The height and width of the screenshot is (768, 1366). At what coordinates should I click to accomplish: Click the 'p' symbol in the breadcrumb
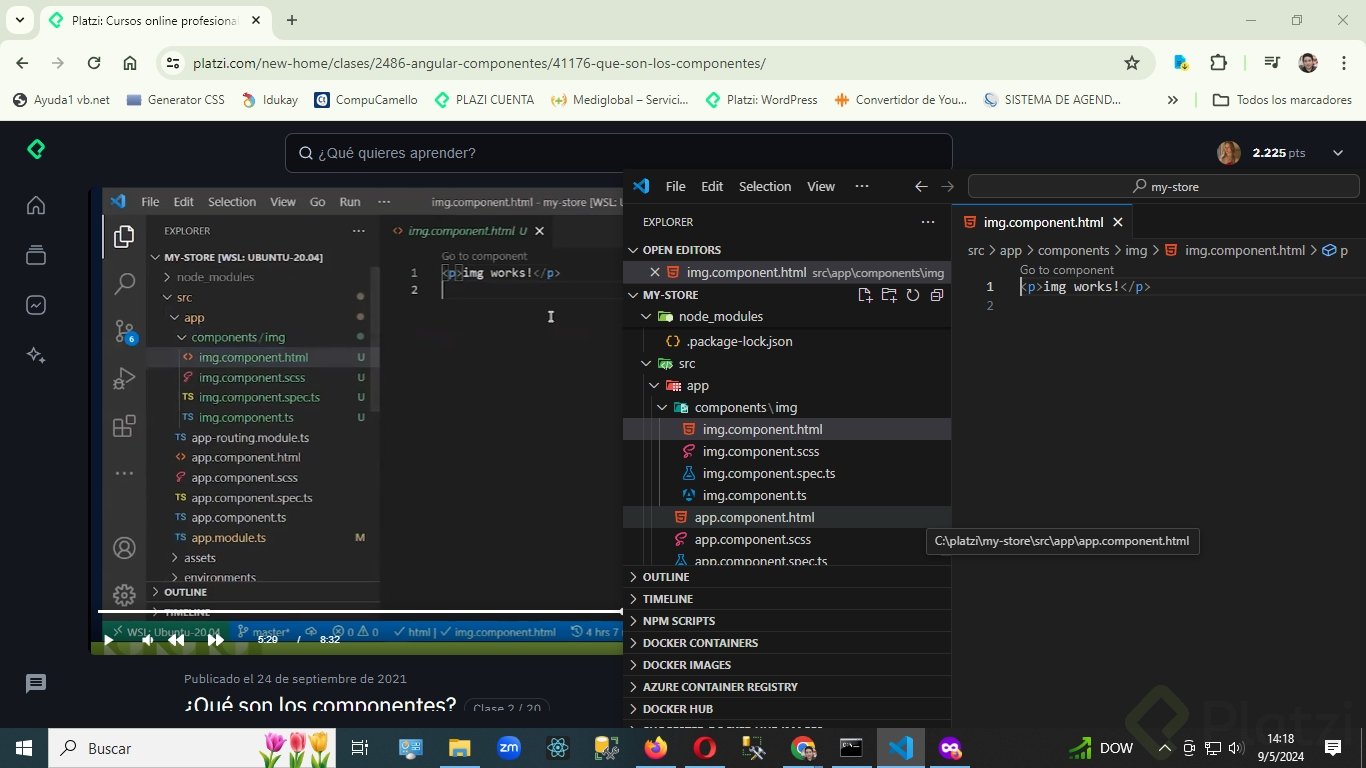(1336, 250)
